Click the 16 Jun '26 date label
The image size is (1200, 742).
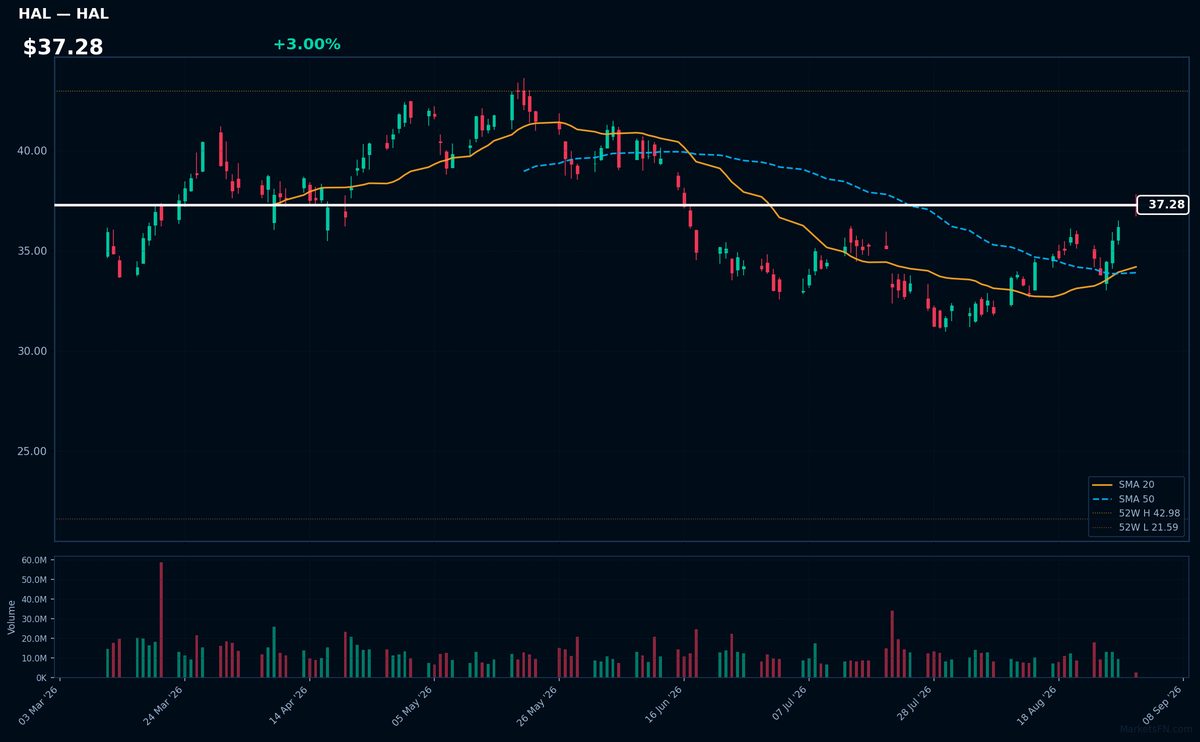click(x=662, y=705)
